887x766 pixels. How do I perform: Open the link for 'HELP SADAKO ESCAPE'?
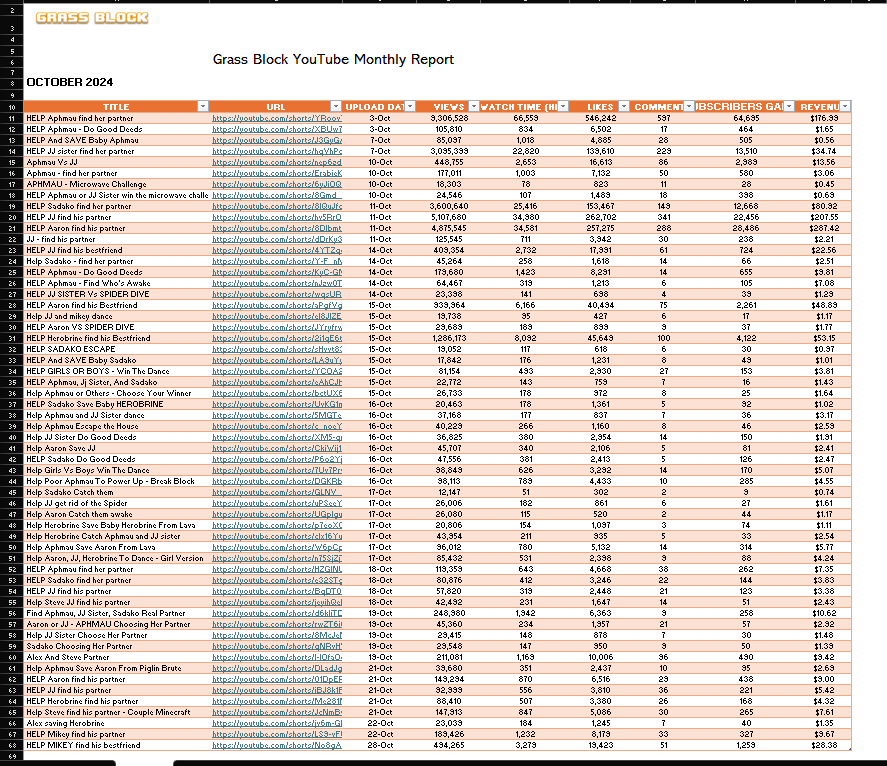click(277, 349)
